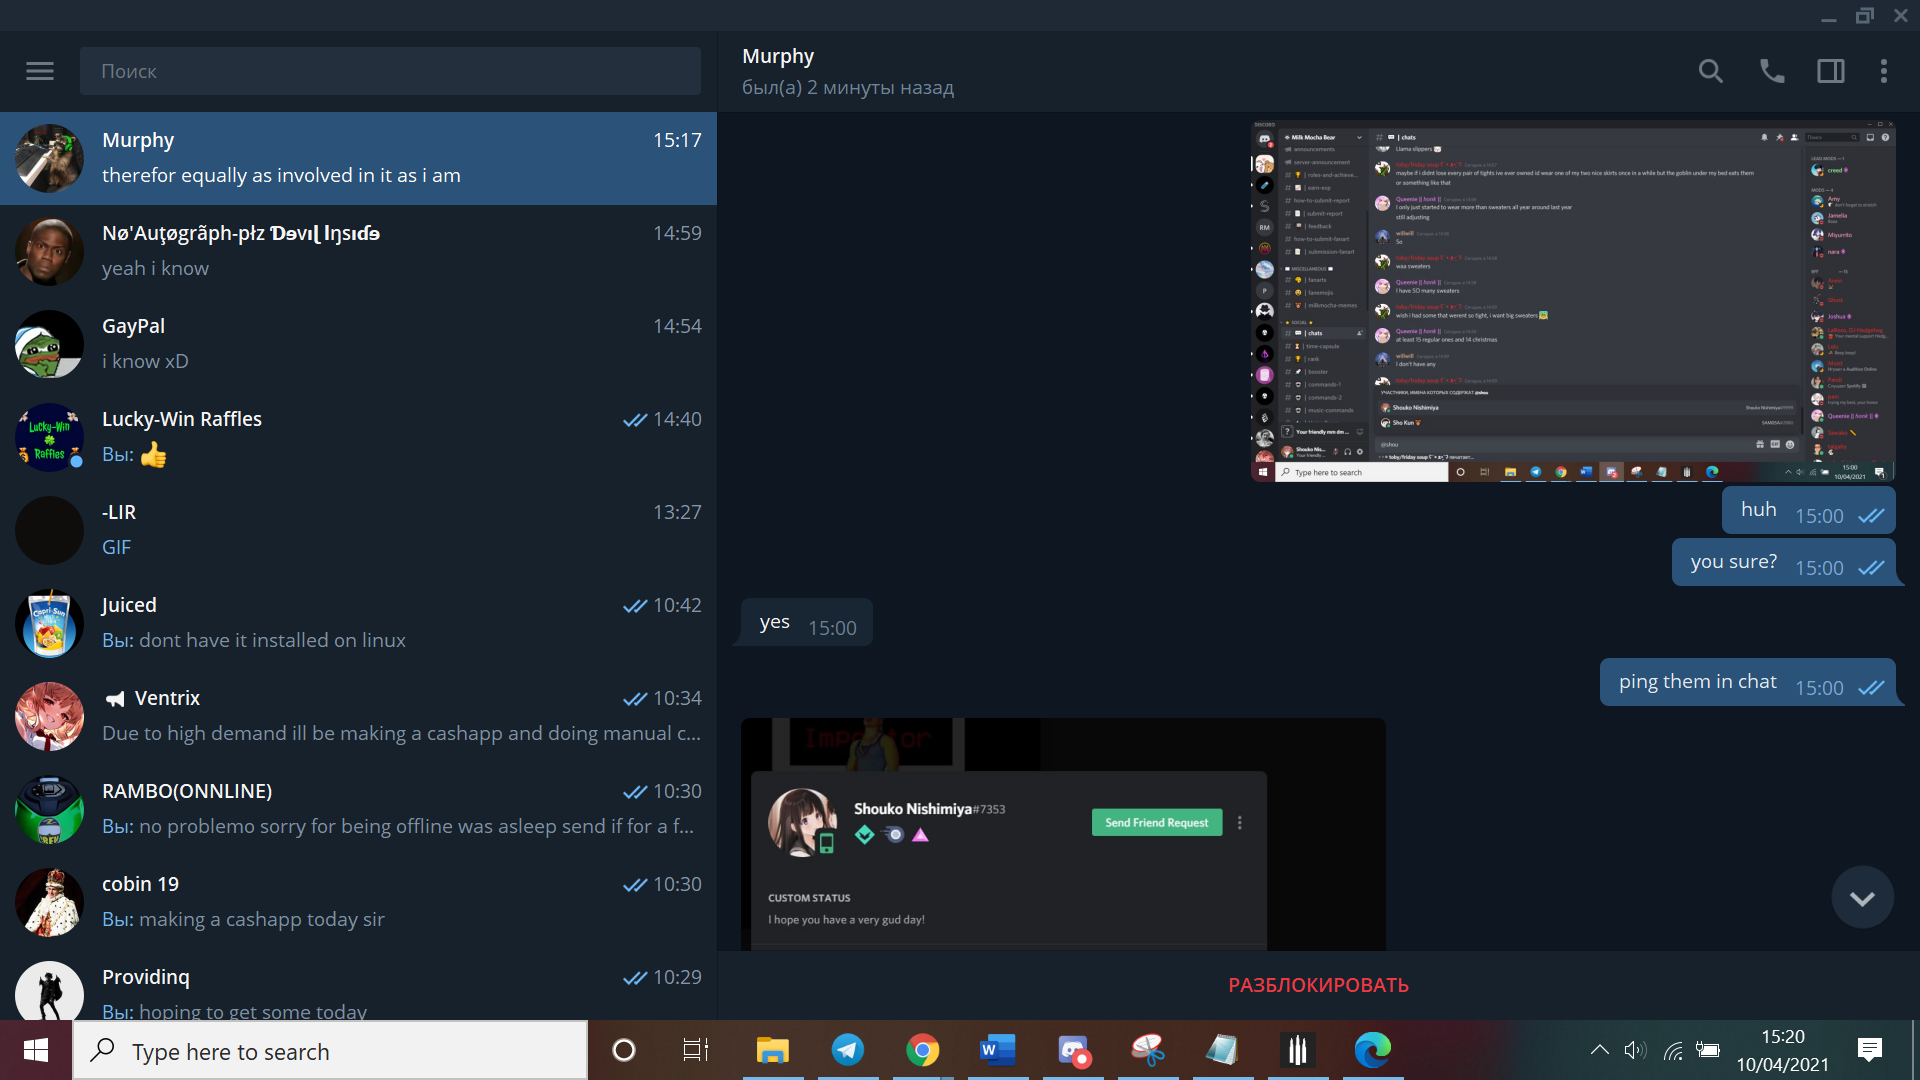
Task: Open the GayPal chat
Action: (x=358, y=344)
